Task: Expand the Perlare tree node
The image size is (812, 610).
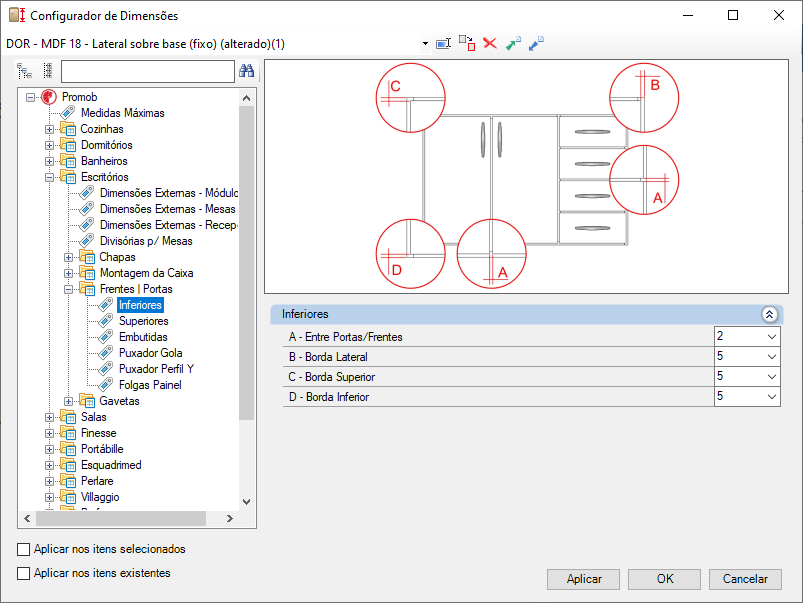Action: click(x=50, y=482)
